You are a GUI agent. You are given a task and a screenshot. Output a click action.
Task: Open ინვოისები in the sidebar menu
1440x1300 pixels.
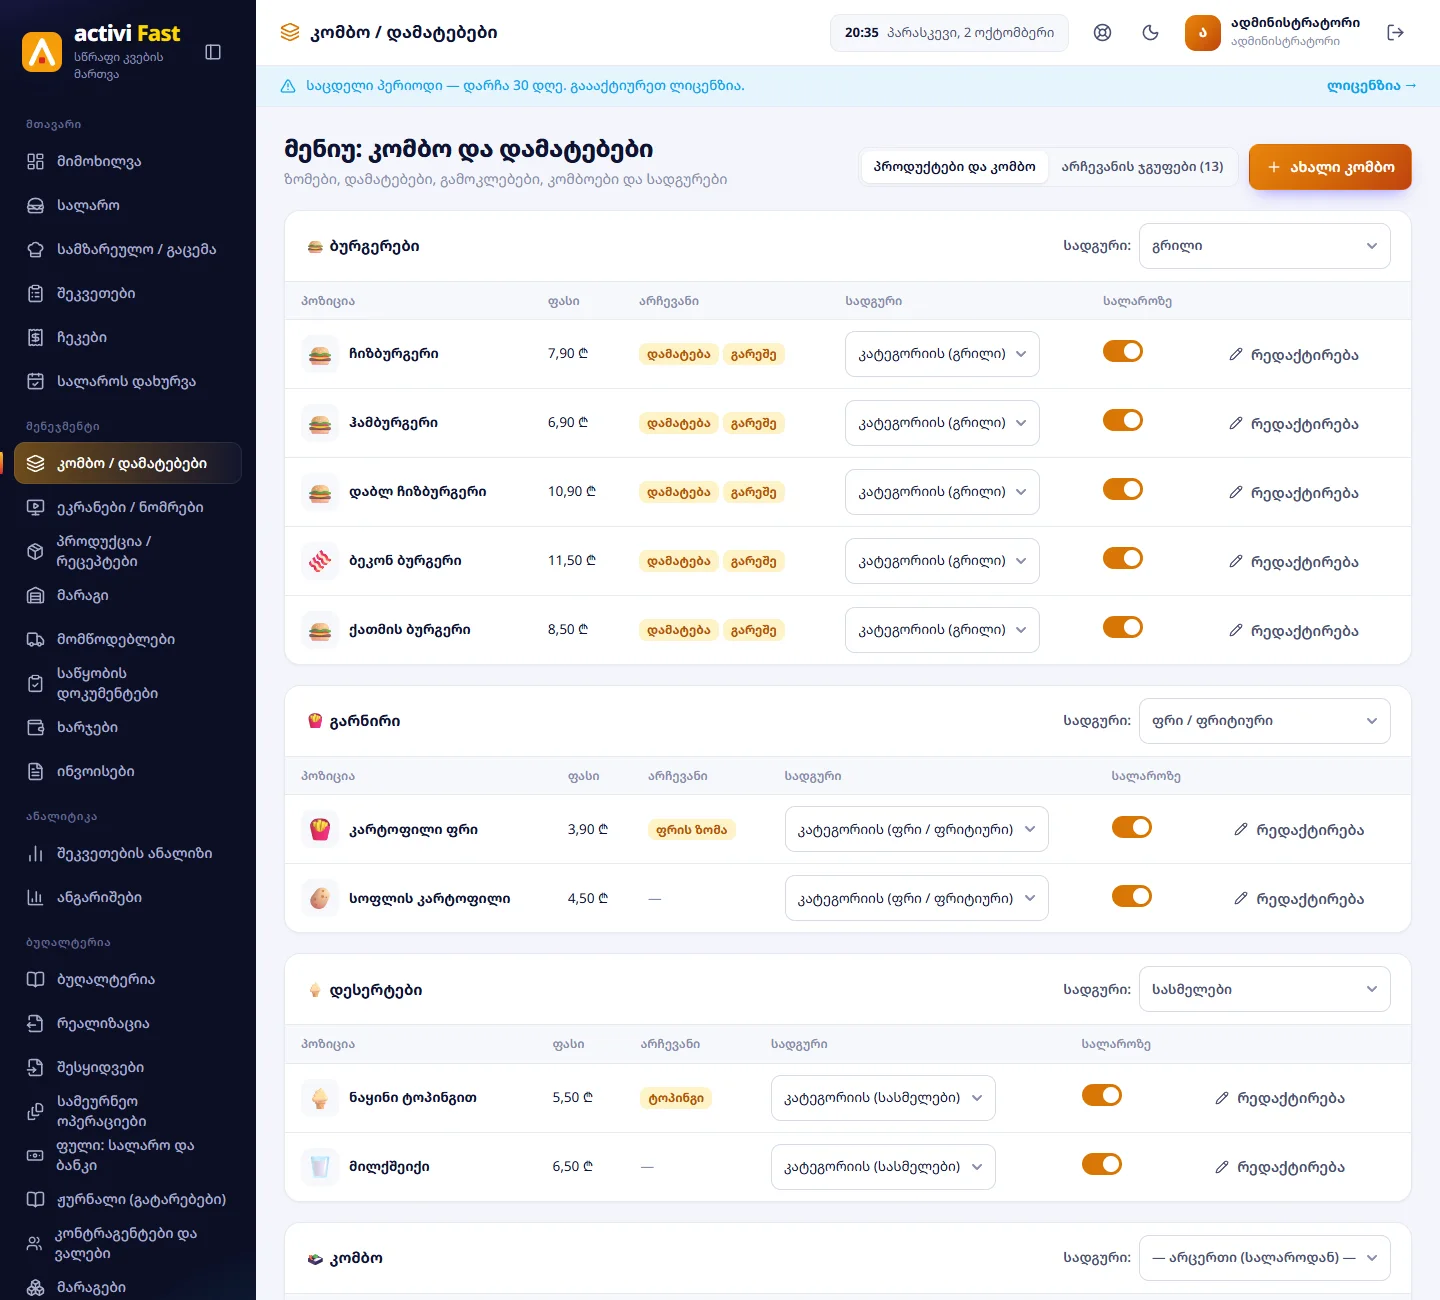click(128, 772)
